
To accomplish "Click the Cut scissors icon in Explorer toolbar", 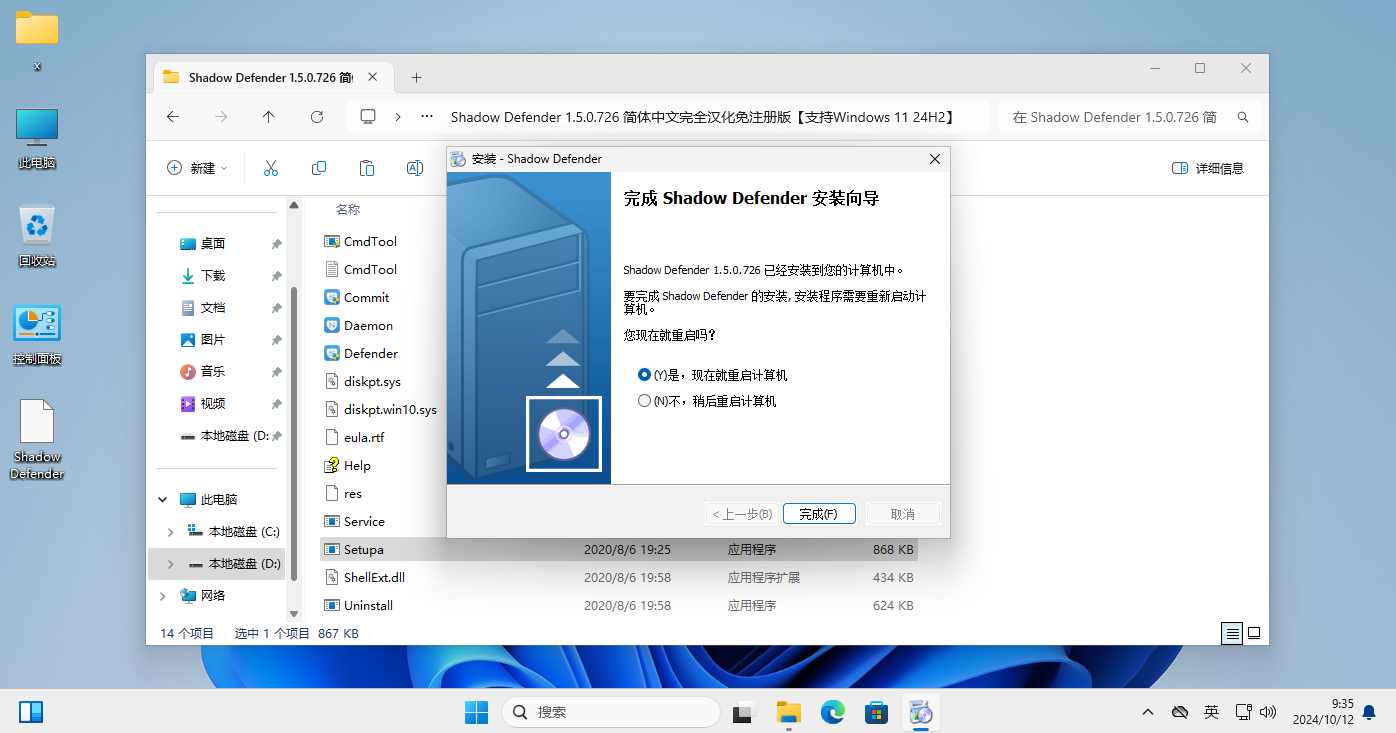I will [x=270, y=168].
